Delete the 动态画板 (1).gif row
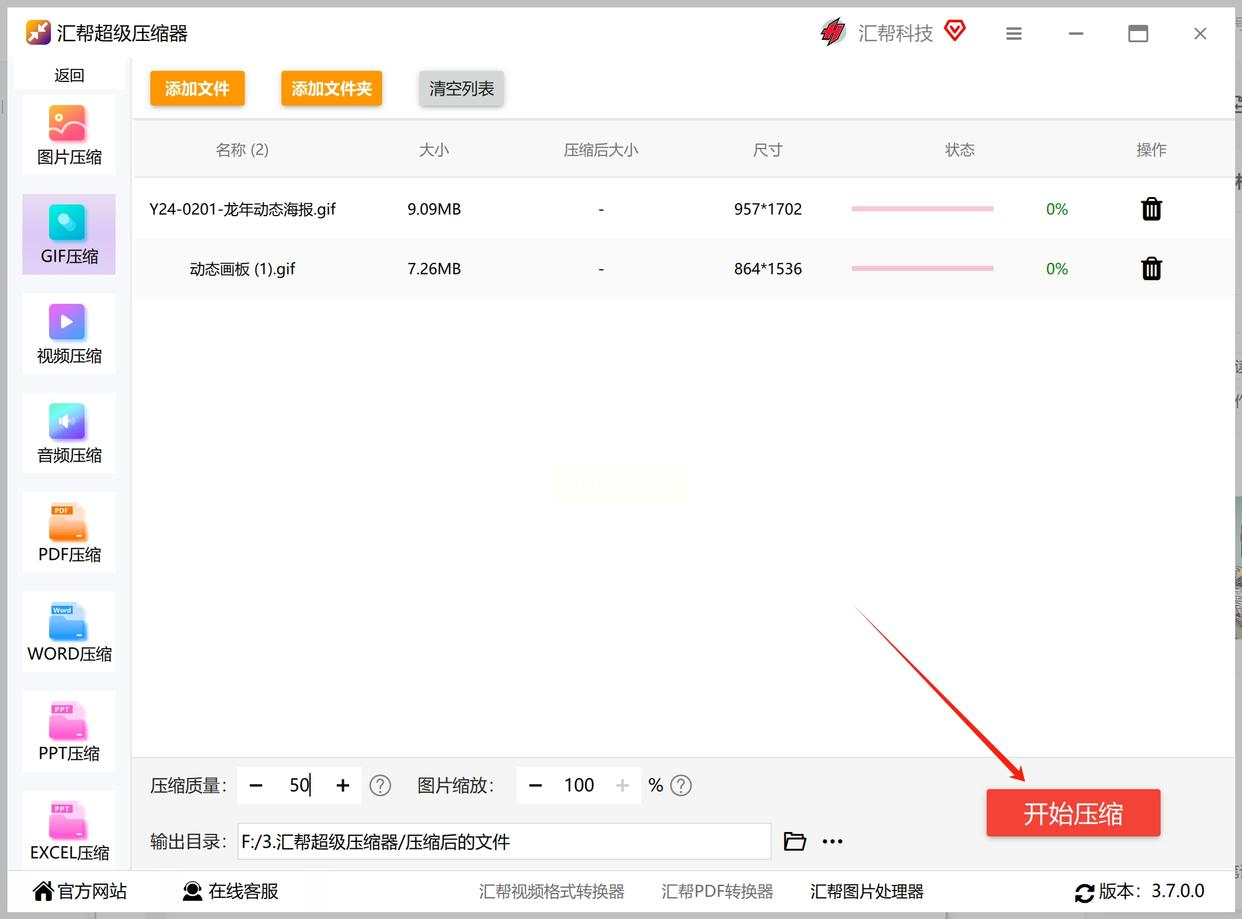1242x919 pixels. [x=1152, y=268]
